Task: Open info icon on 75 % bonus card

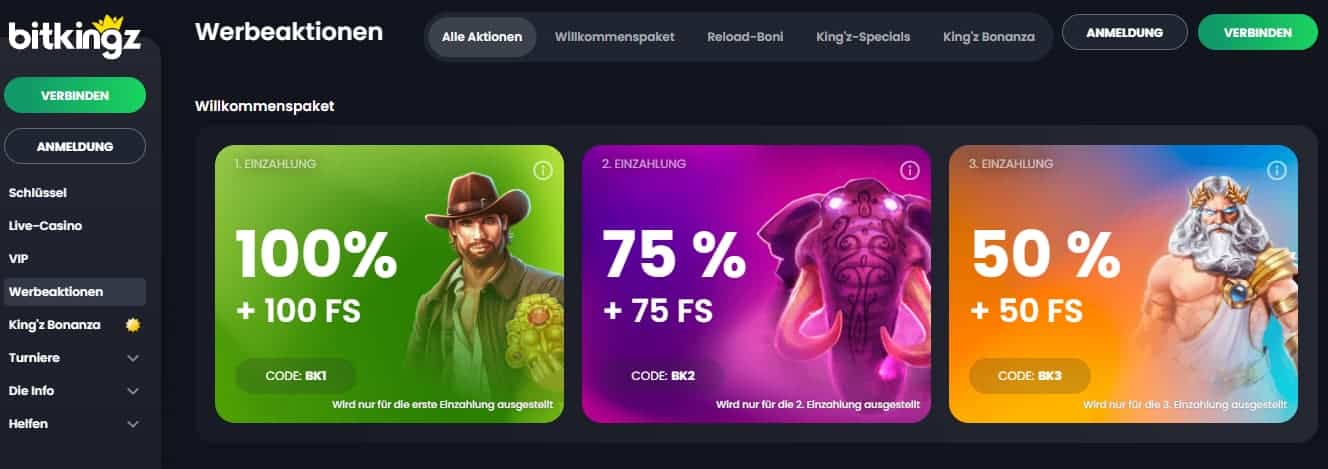Action: (910, 170)
